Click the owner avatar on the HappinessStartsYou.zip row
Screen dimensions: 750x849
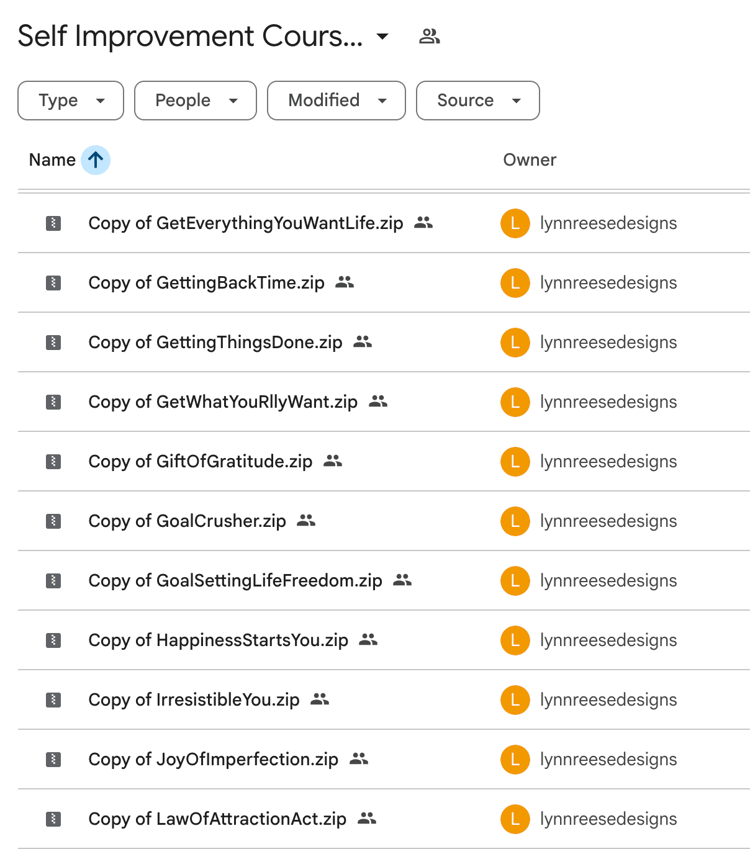[x=515, y=640]
